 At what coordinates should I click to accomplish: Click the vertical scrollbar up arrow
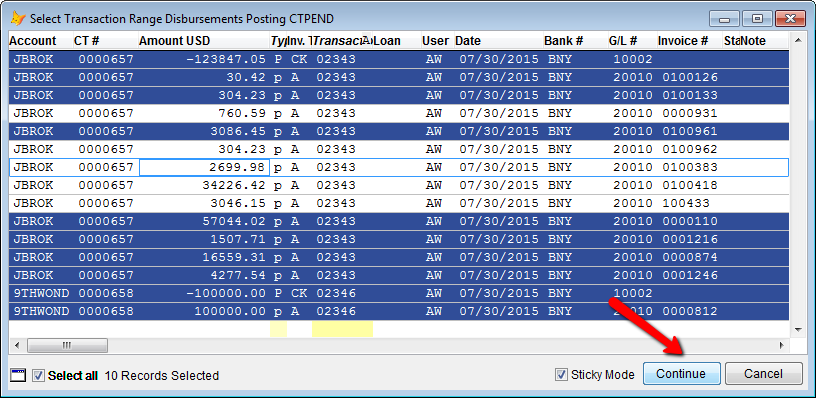(797, 41)
